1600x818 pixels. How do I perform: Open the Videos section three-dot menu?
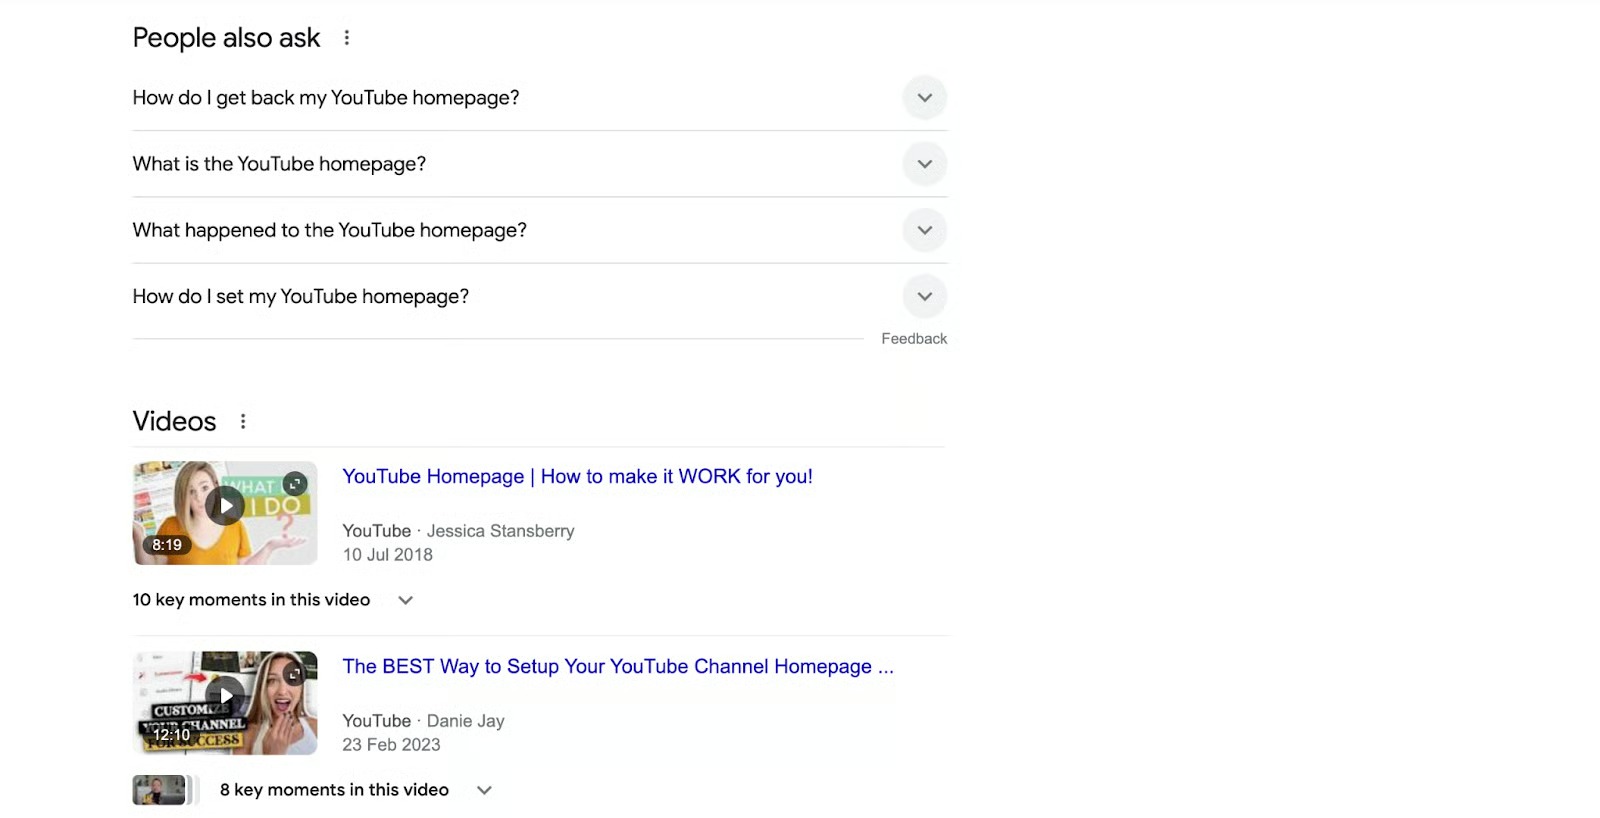[243, 422]
